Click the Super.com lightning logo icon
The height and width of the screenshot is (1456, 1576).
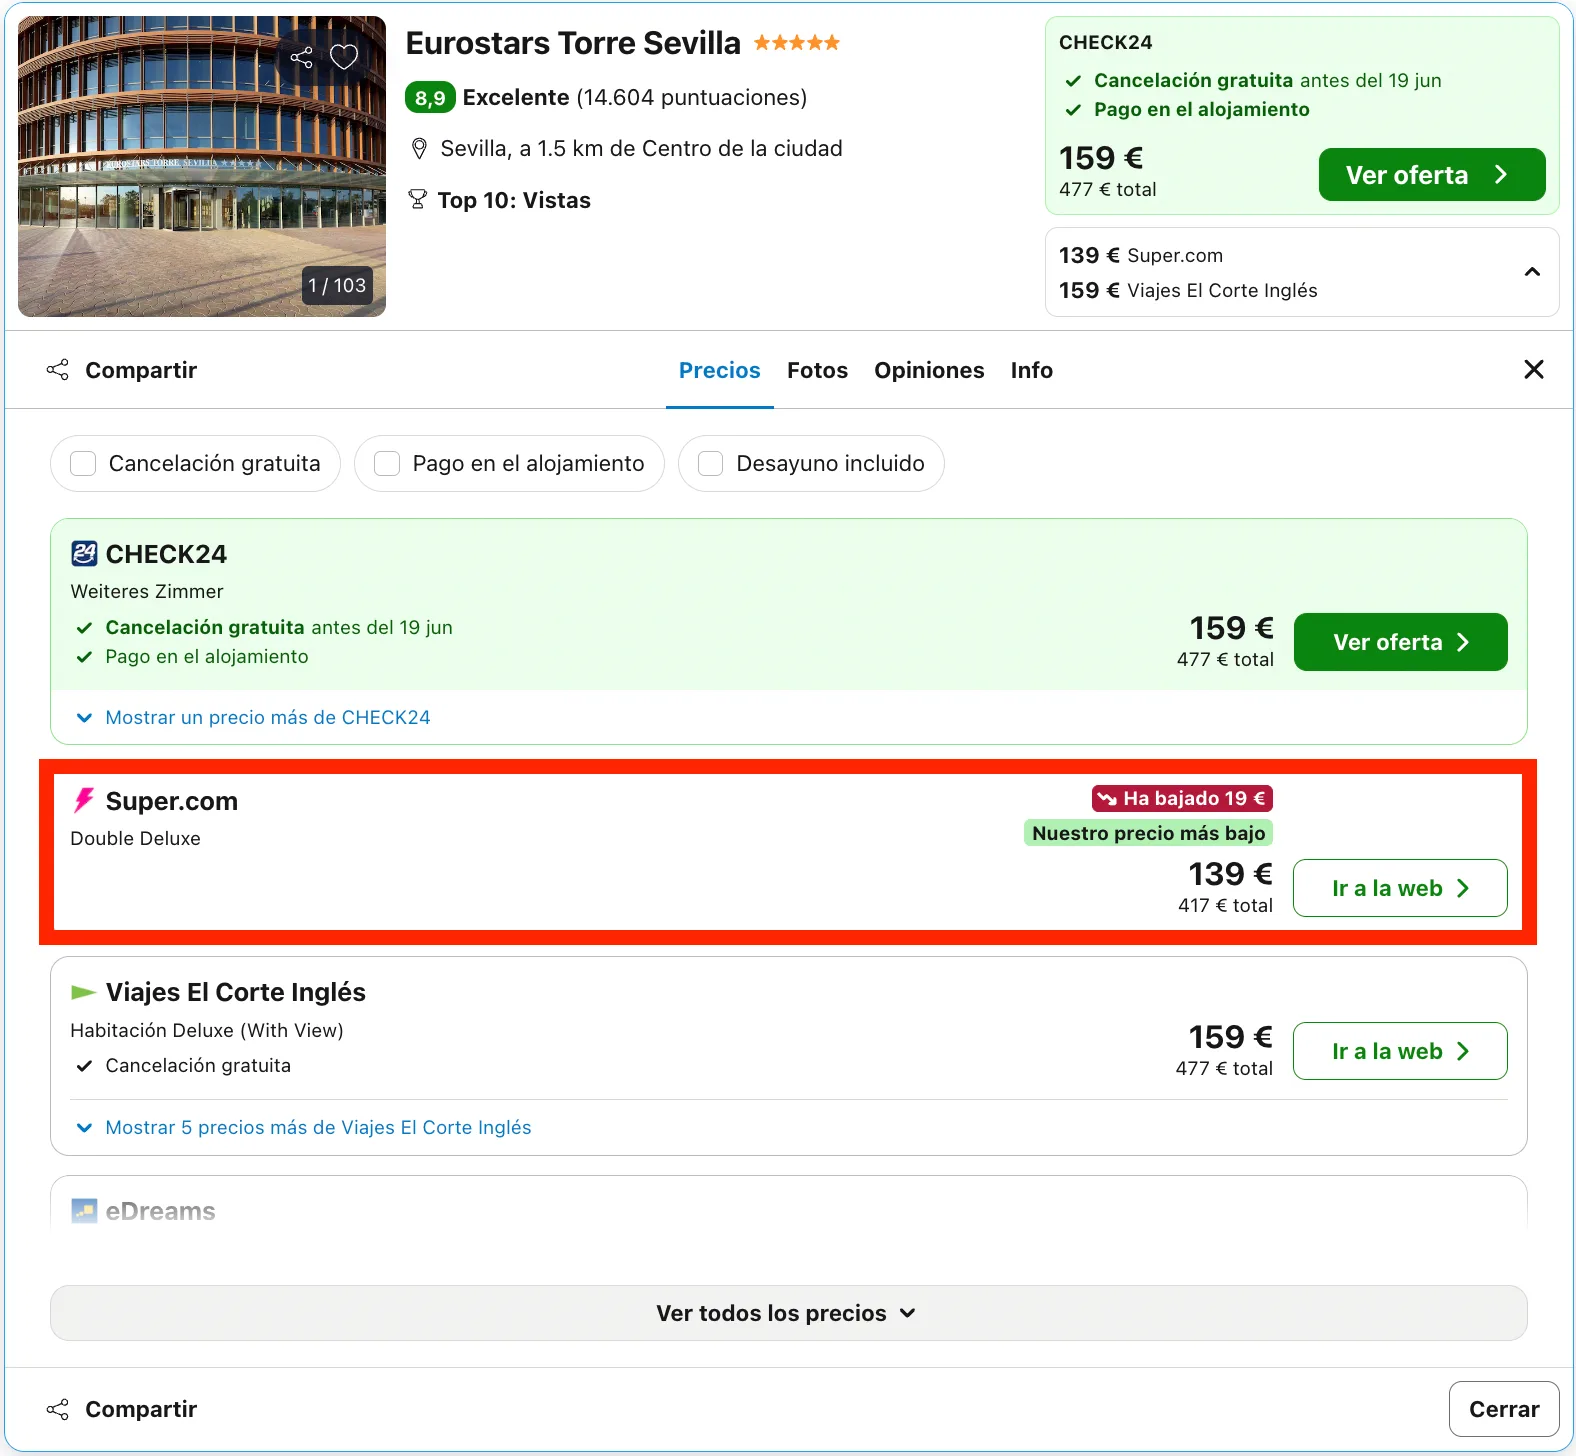click(x=84, y=800)
